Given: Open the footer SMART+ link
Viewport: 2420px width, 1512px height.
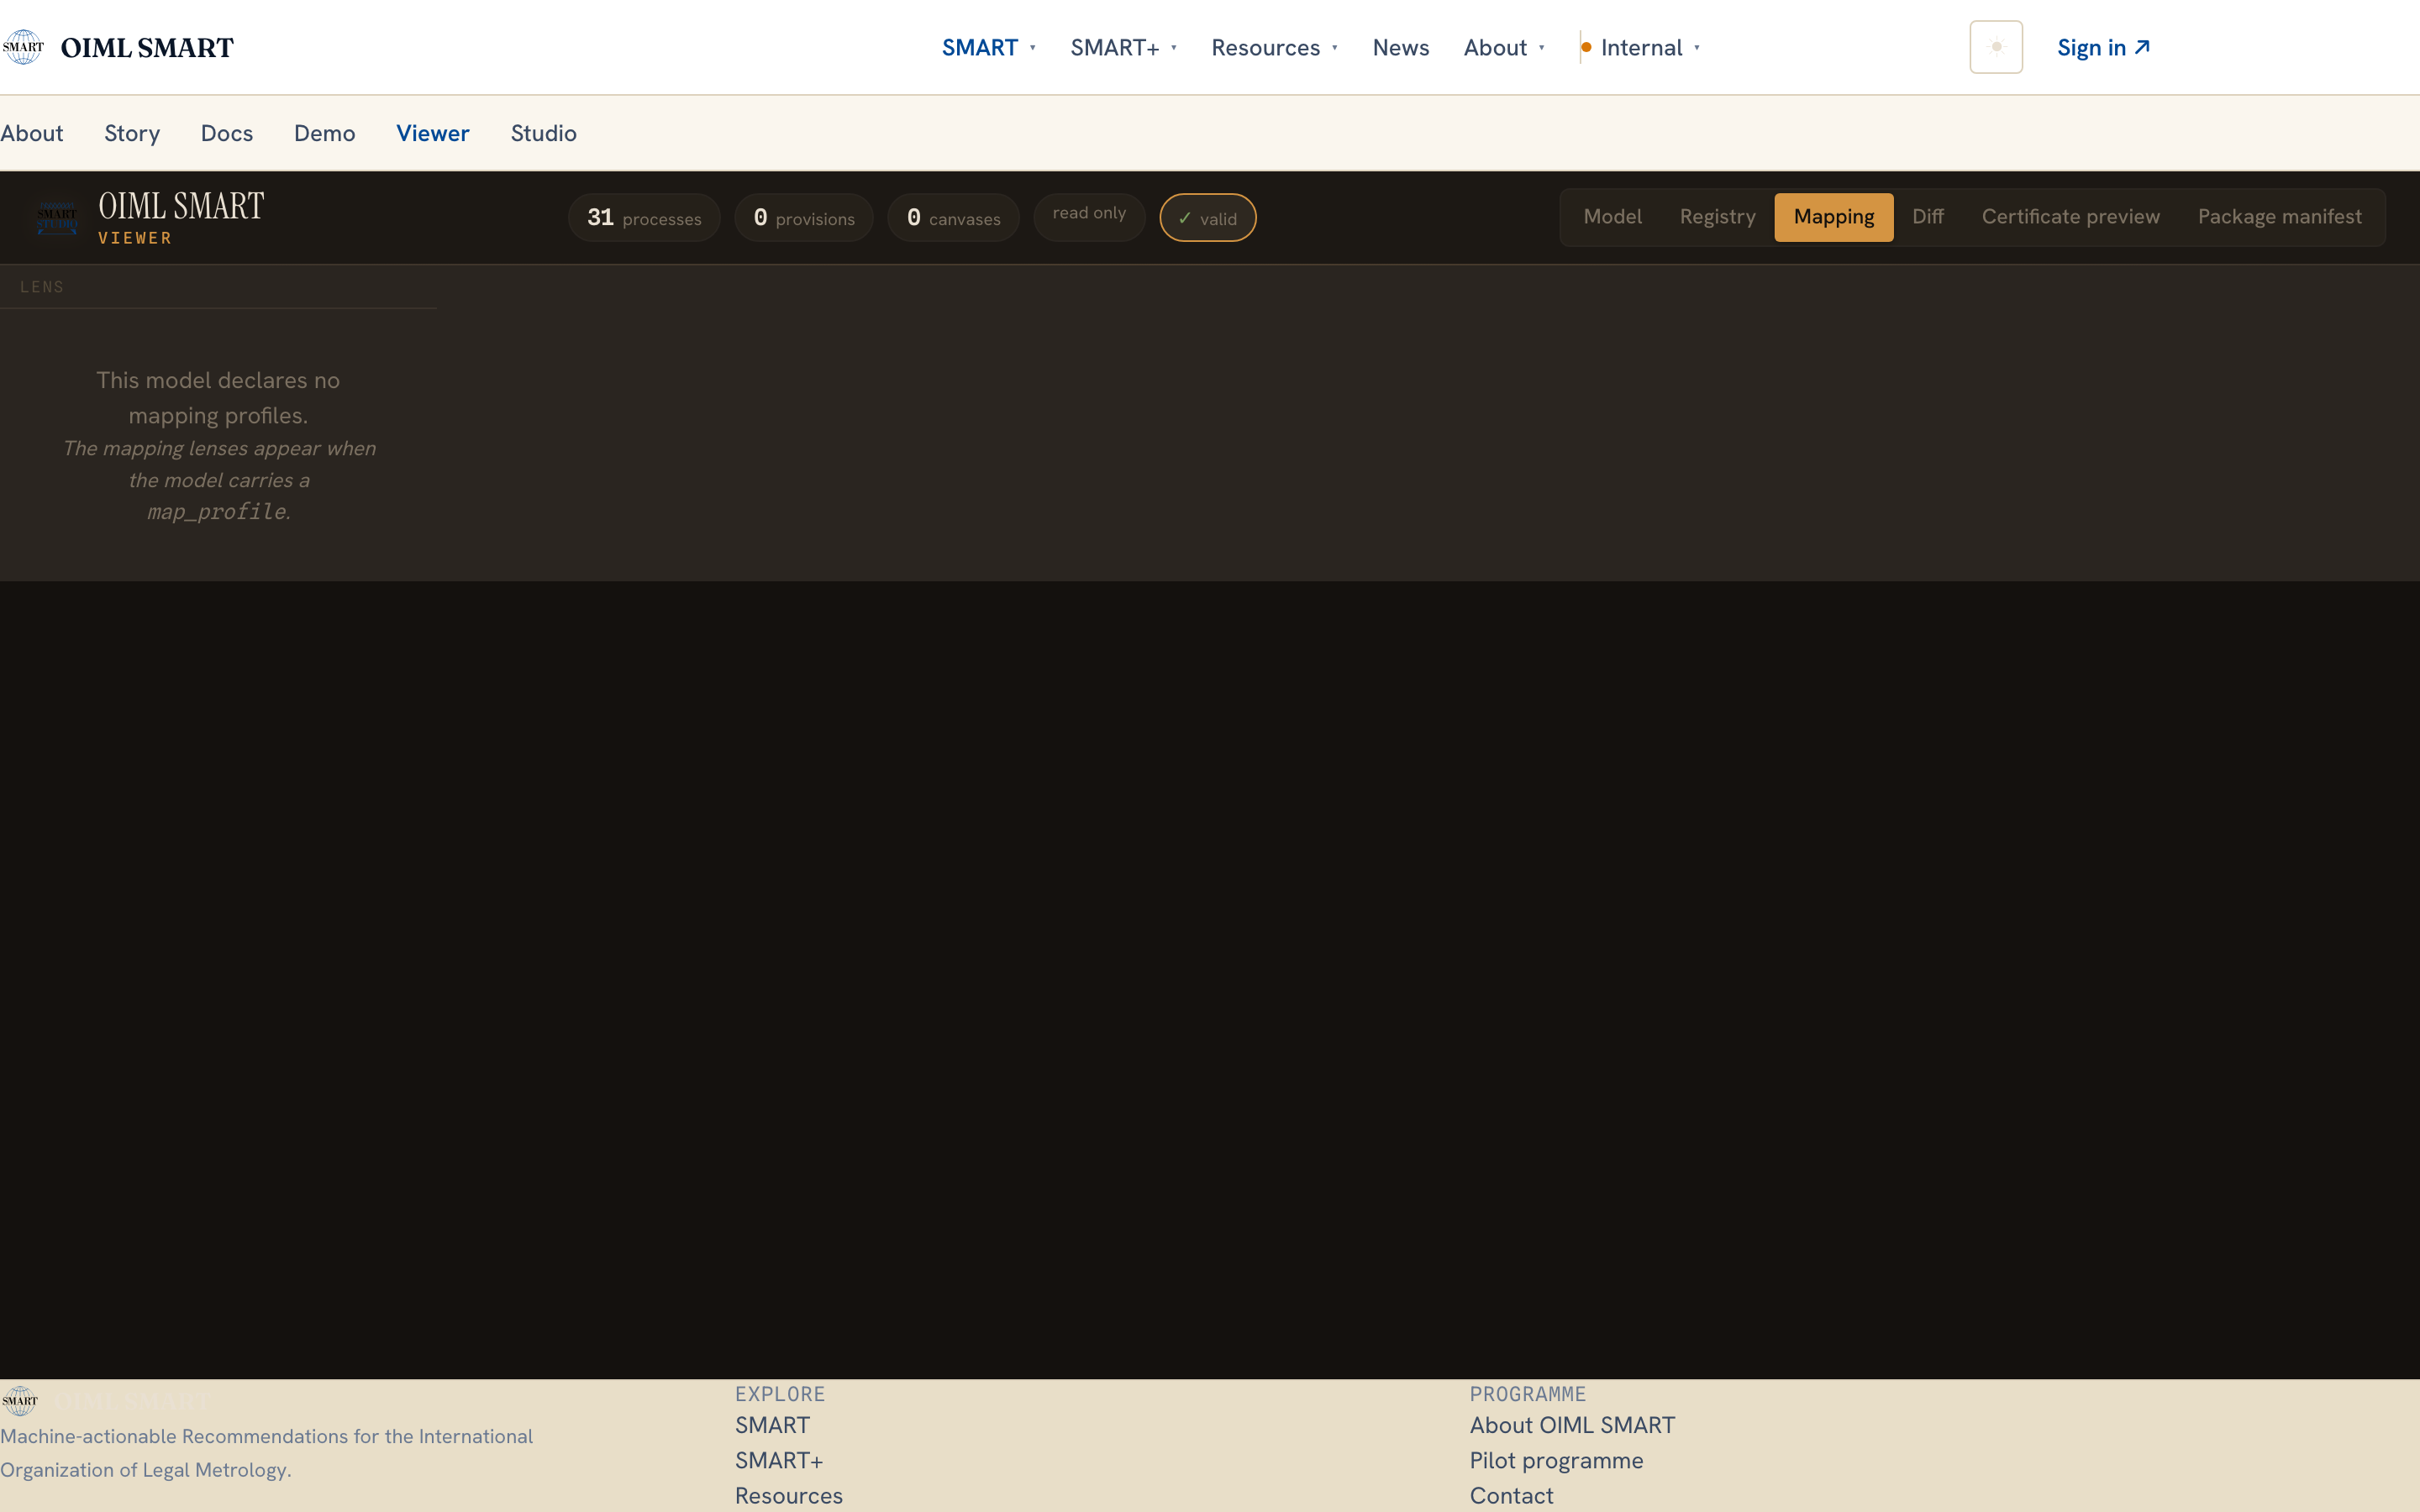Looking at the screenshot, I should [779, 1460].
